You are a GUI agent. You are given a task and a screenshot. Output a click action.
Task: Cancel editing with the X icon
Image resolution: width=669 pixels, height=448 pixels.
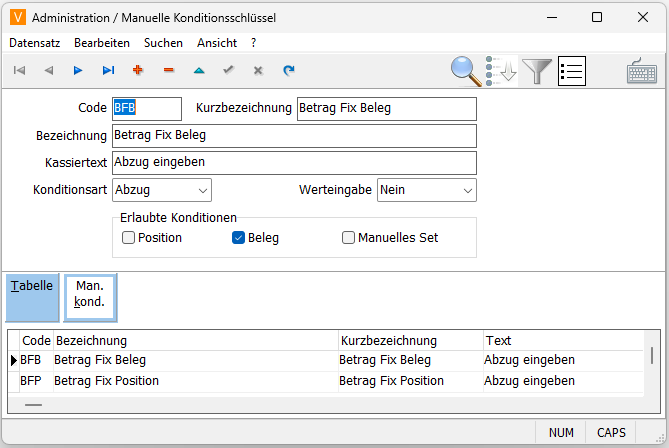pos(258,70)
